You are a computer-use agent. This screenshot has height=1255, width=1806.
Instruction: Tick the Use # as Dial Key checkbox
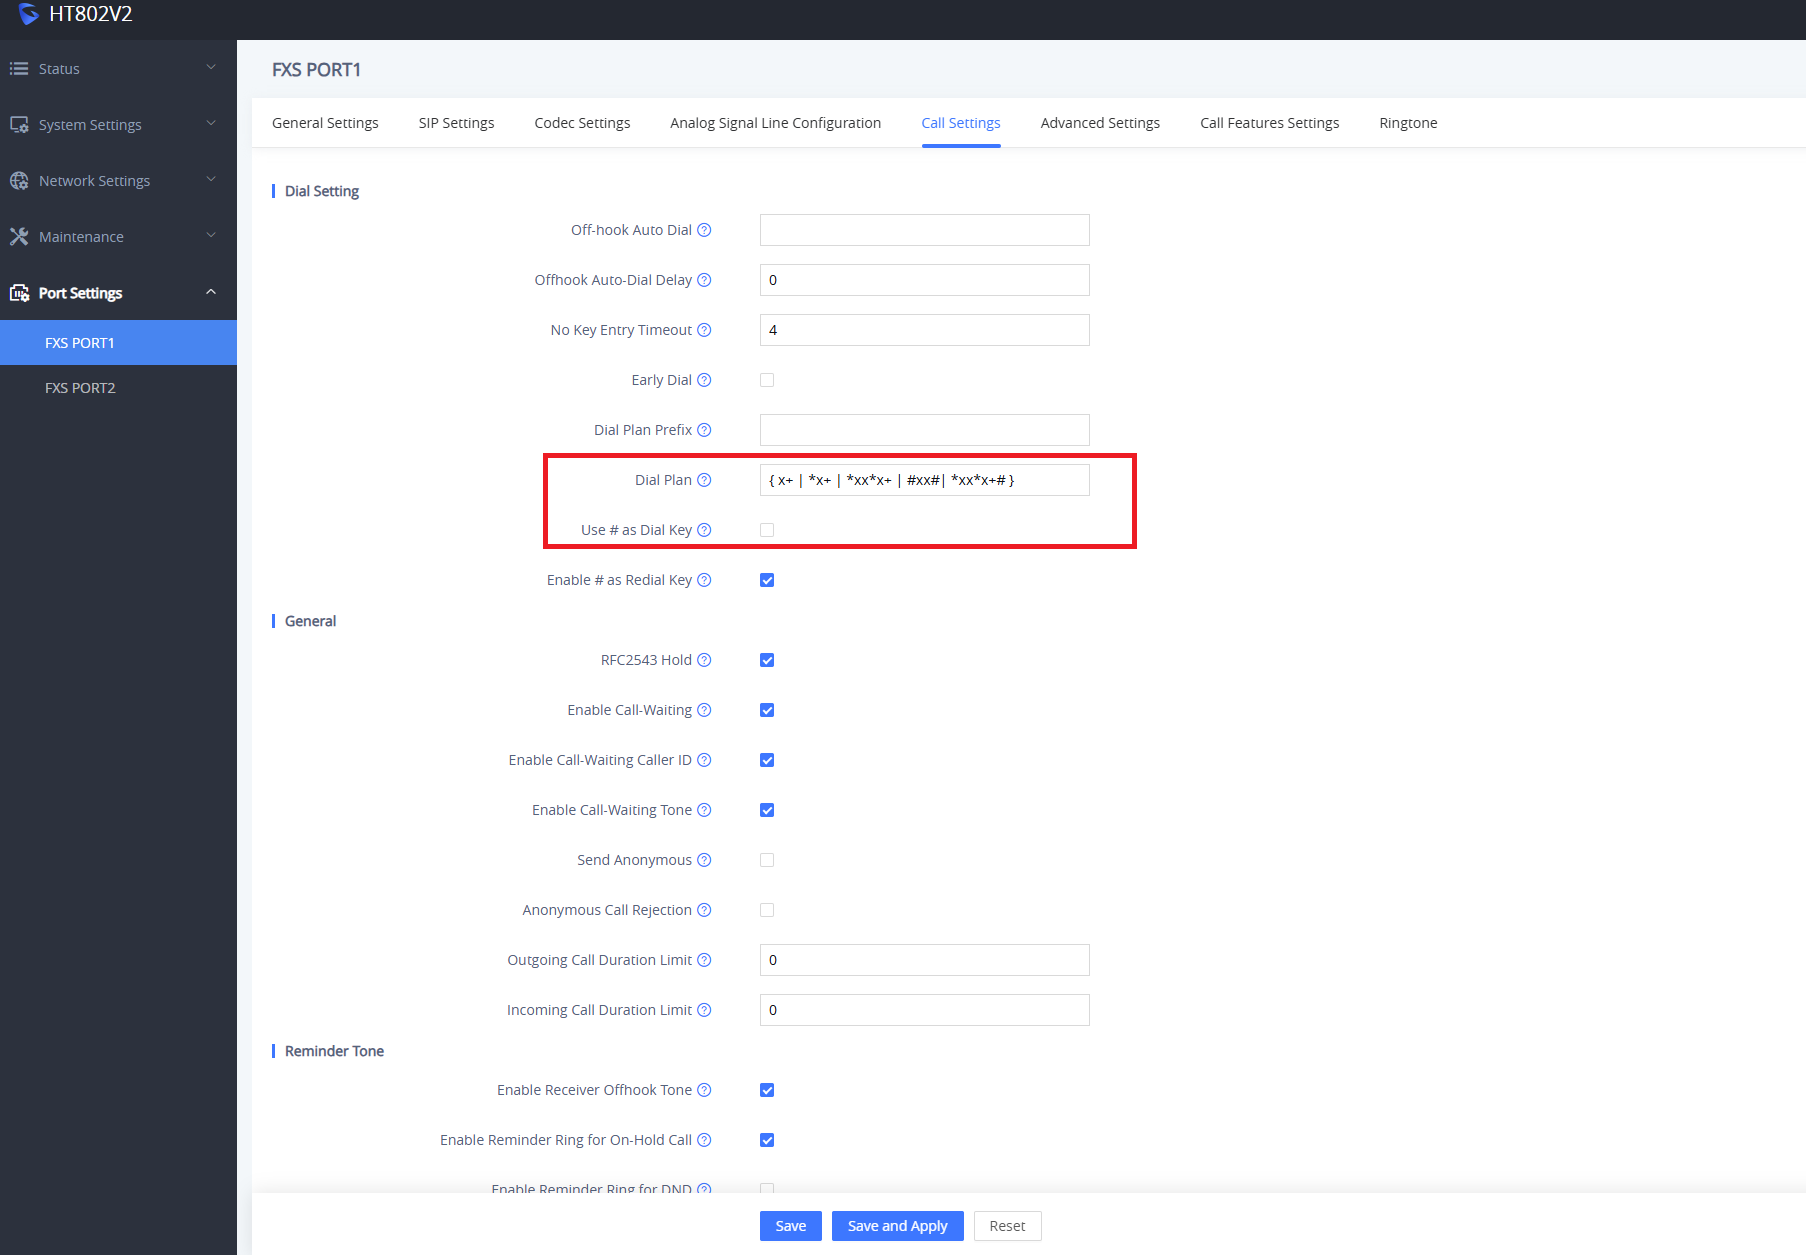point(767,530)
